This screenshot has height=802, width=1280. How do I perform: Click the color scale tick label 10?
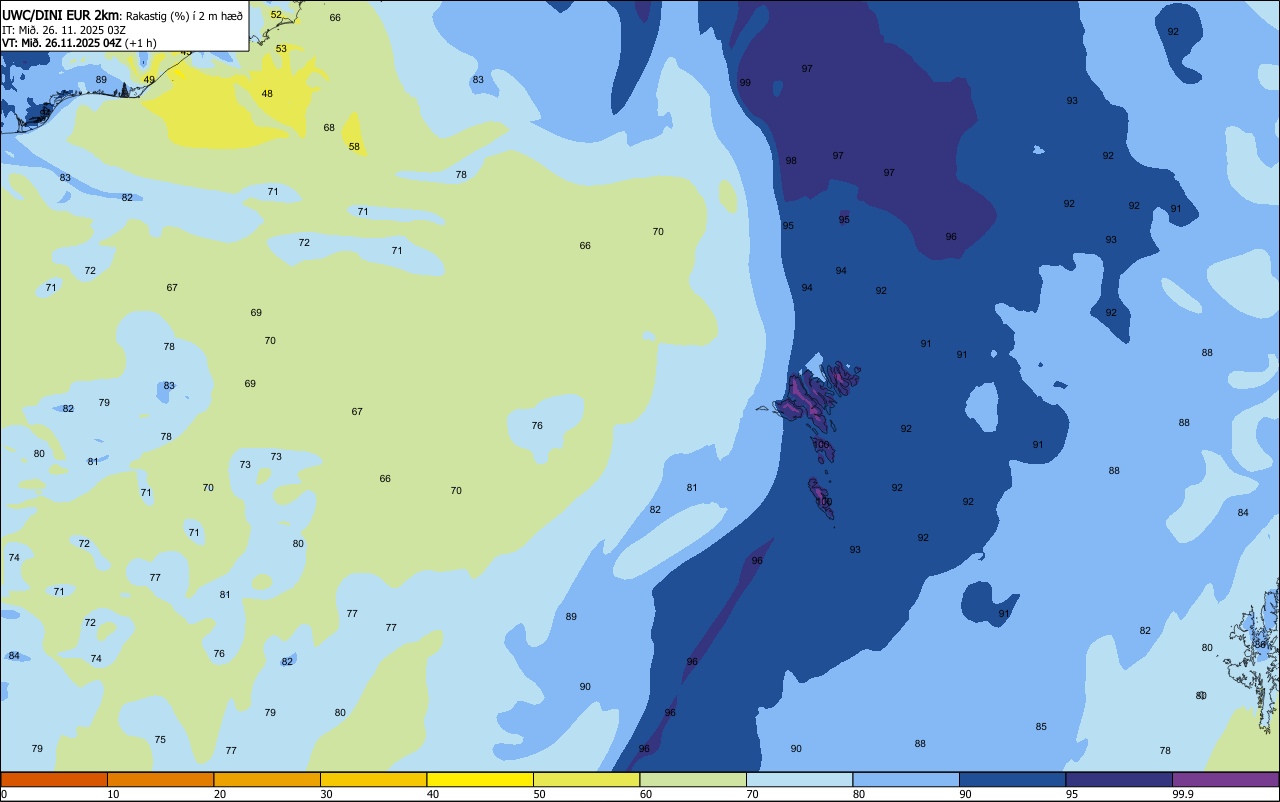(113, 794)
